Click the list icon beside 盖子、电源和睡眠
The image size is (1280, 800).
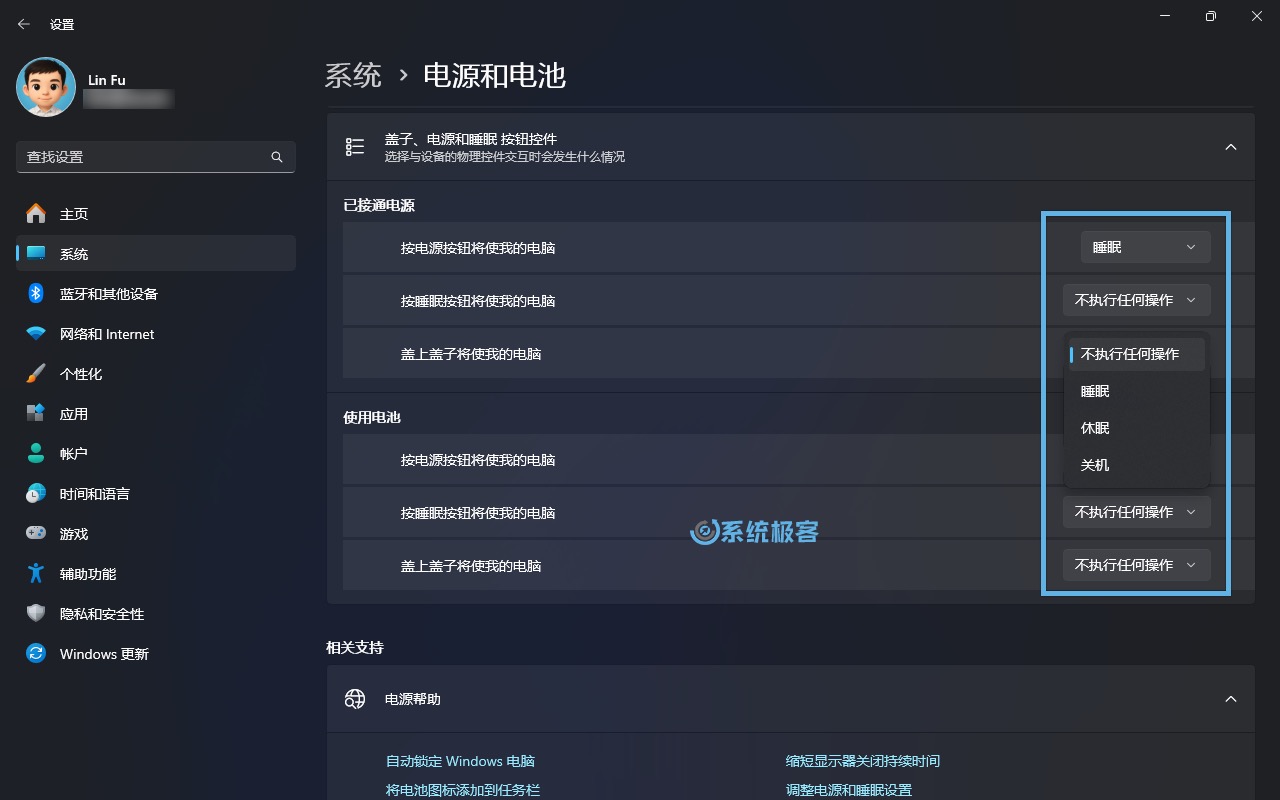355,147
